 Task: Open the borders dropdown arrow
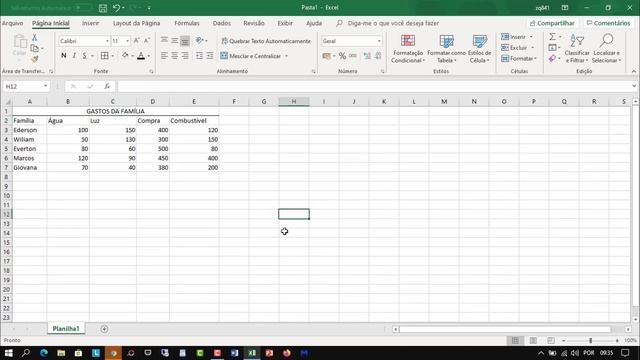click(x=112, y=56)
